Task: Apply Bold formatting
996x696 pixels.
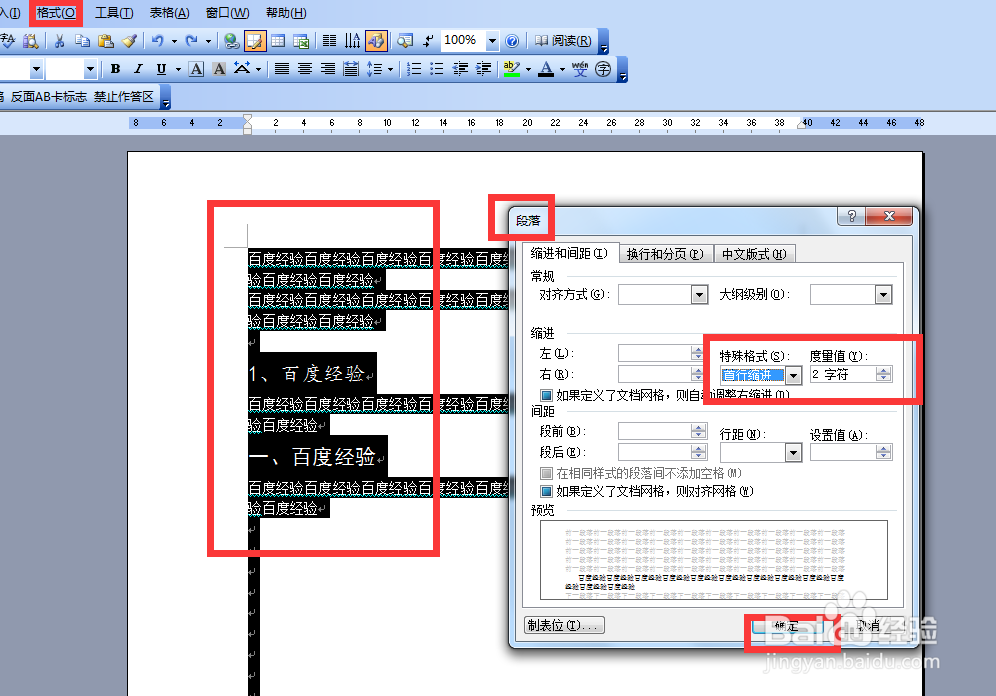Action: 116,69
